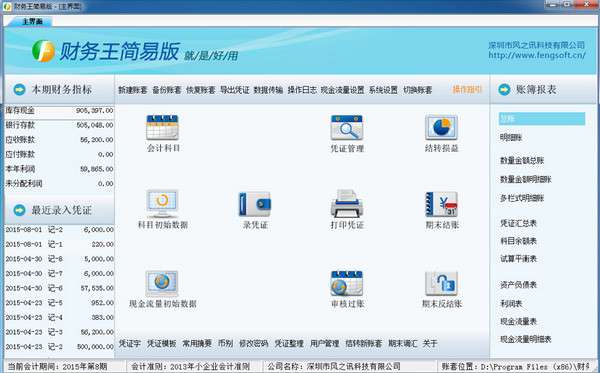The height and width of the screenshot is (373, 600).
Task: Click 新建账套 in top menu
Action: coord(133,90)
